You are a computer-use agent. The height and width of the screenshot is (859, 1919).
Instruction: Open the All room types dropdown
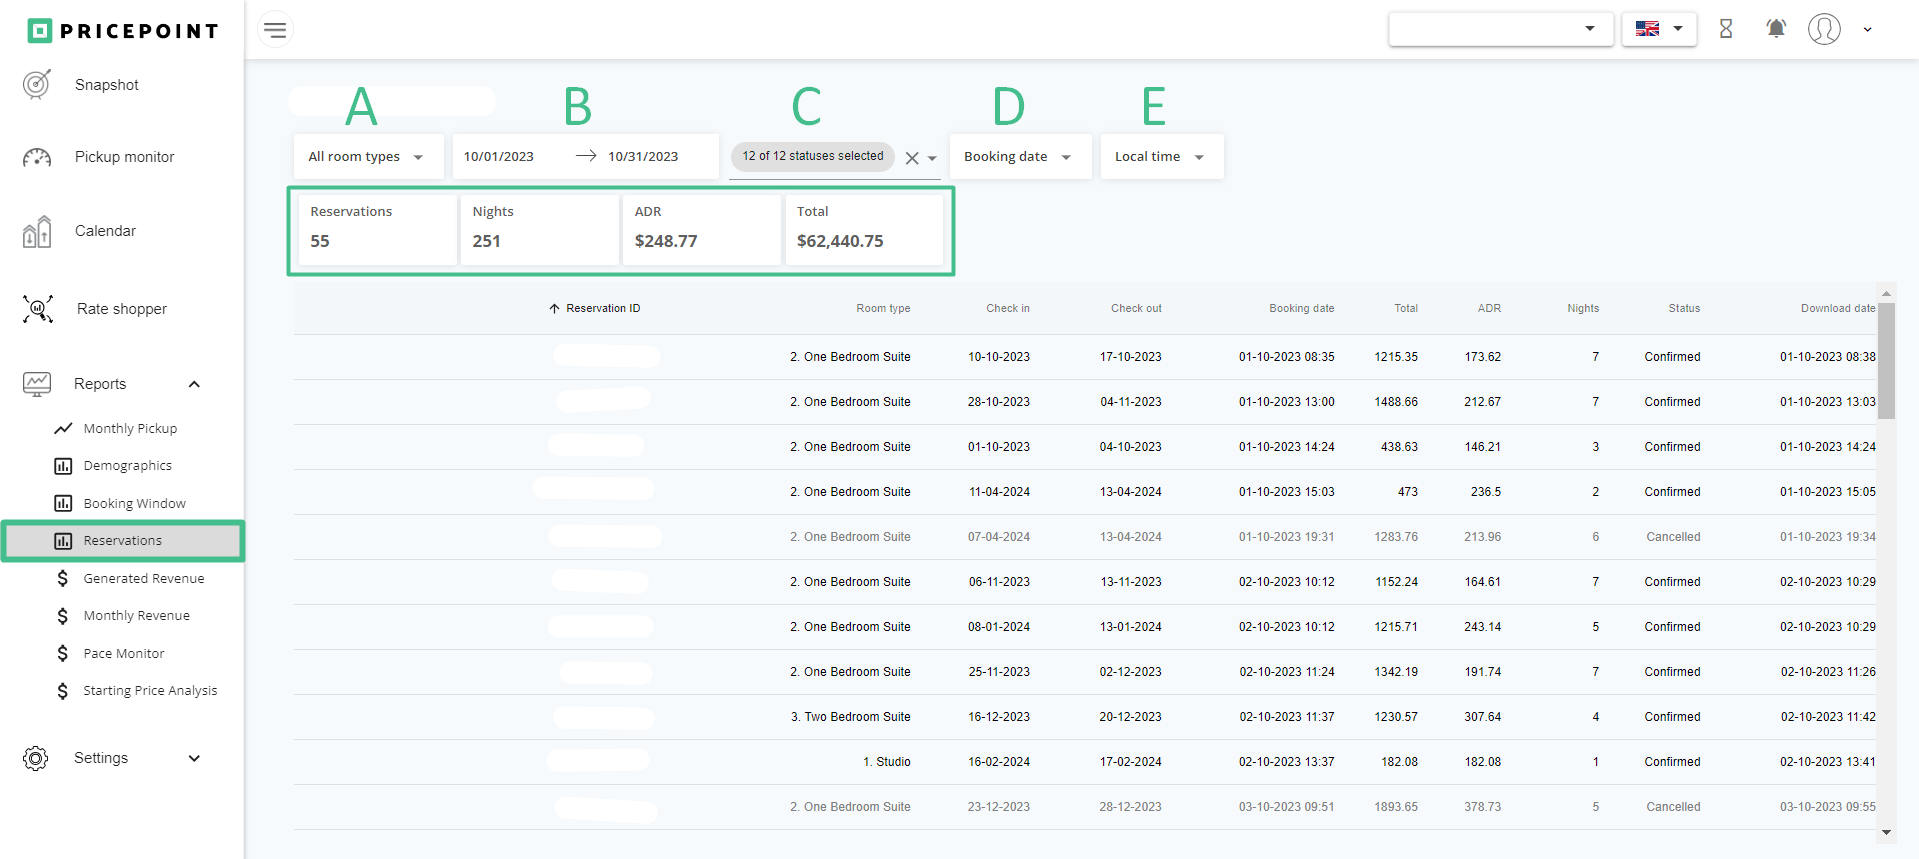click(367, 157)
